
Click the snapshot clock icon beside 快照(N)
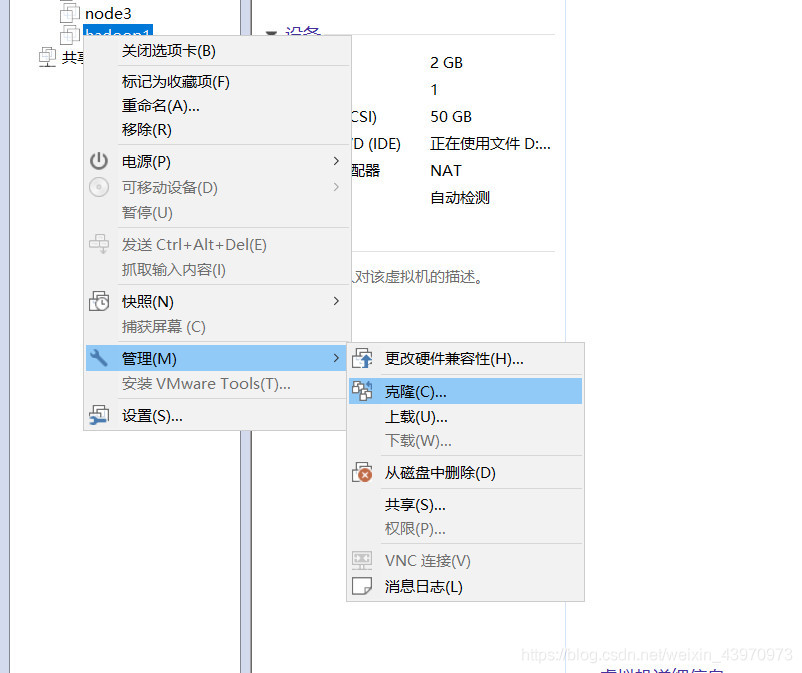coord(99,301)
